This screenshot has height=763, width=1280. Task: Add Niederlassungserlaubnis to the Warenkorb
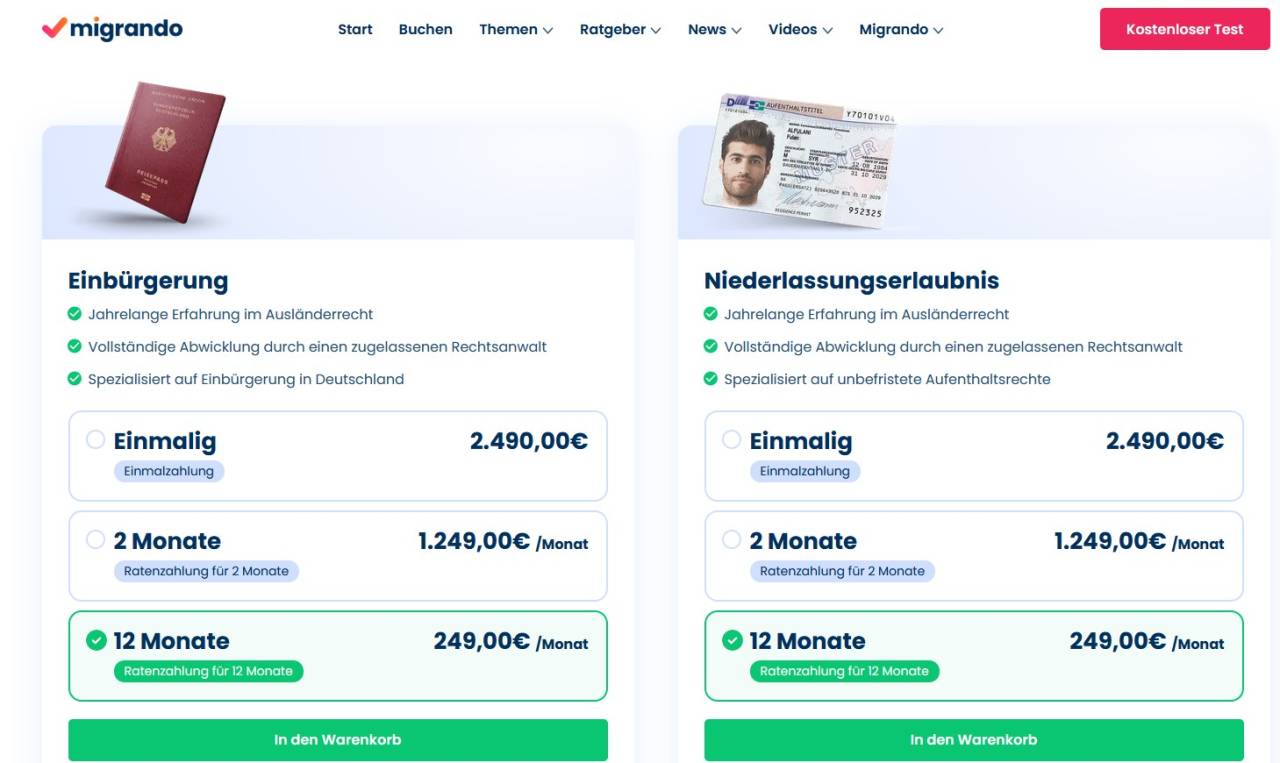click(x=974, y=740)
